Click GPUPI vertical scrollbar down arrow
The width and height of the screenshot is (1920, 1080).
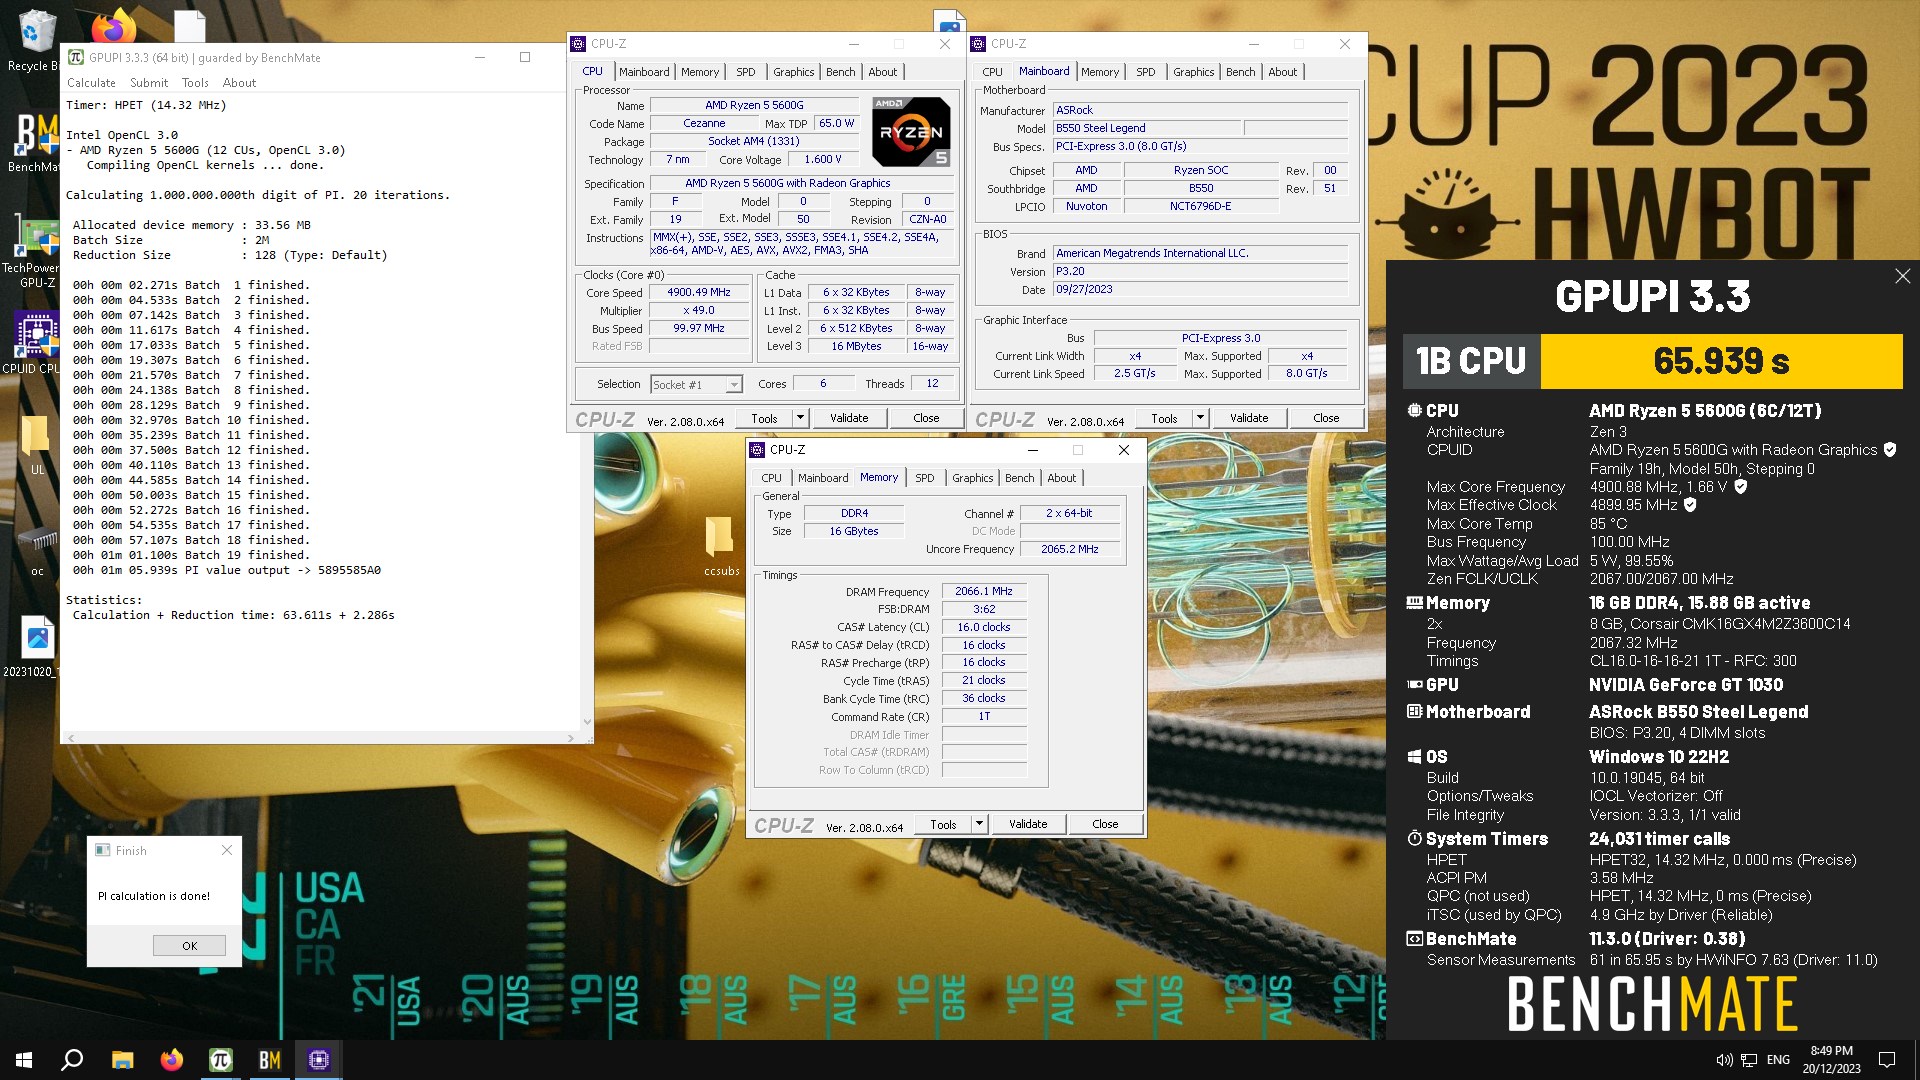coord(587,721)
